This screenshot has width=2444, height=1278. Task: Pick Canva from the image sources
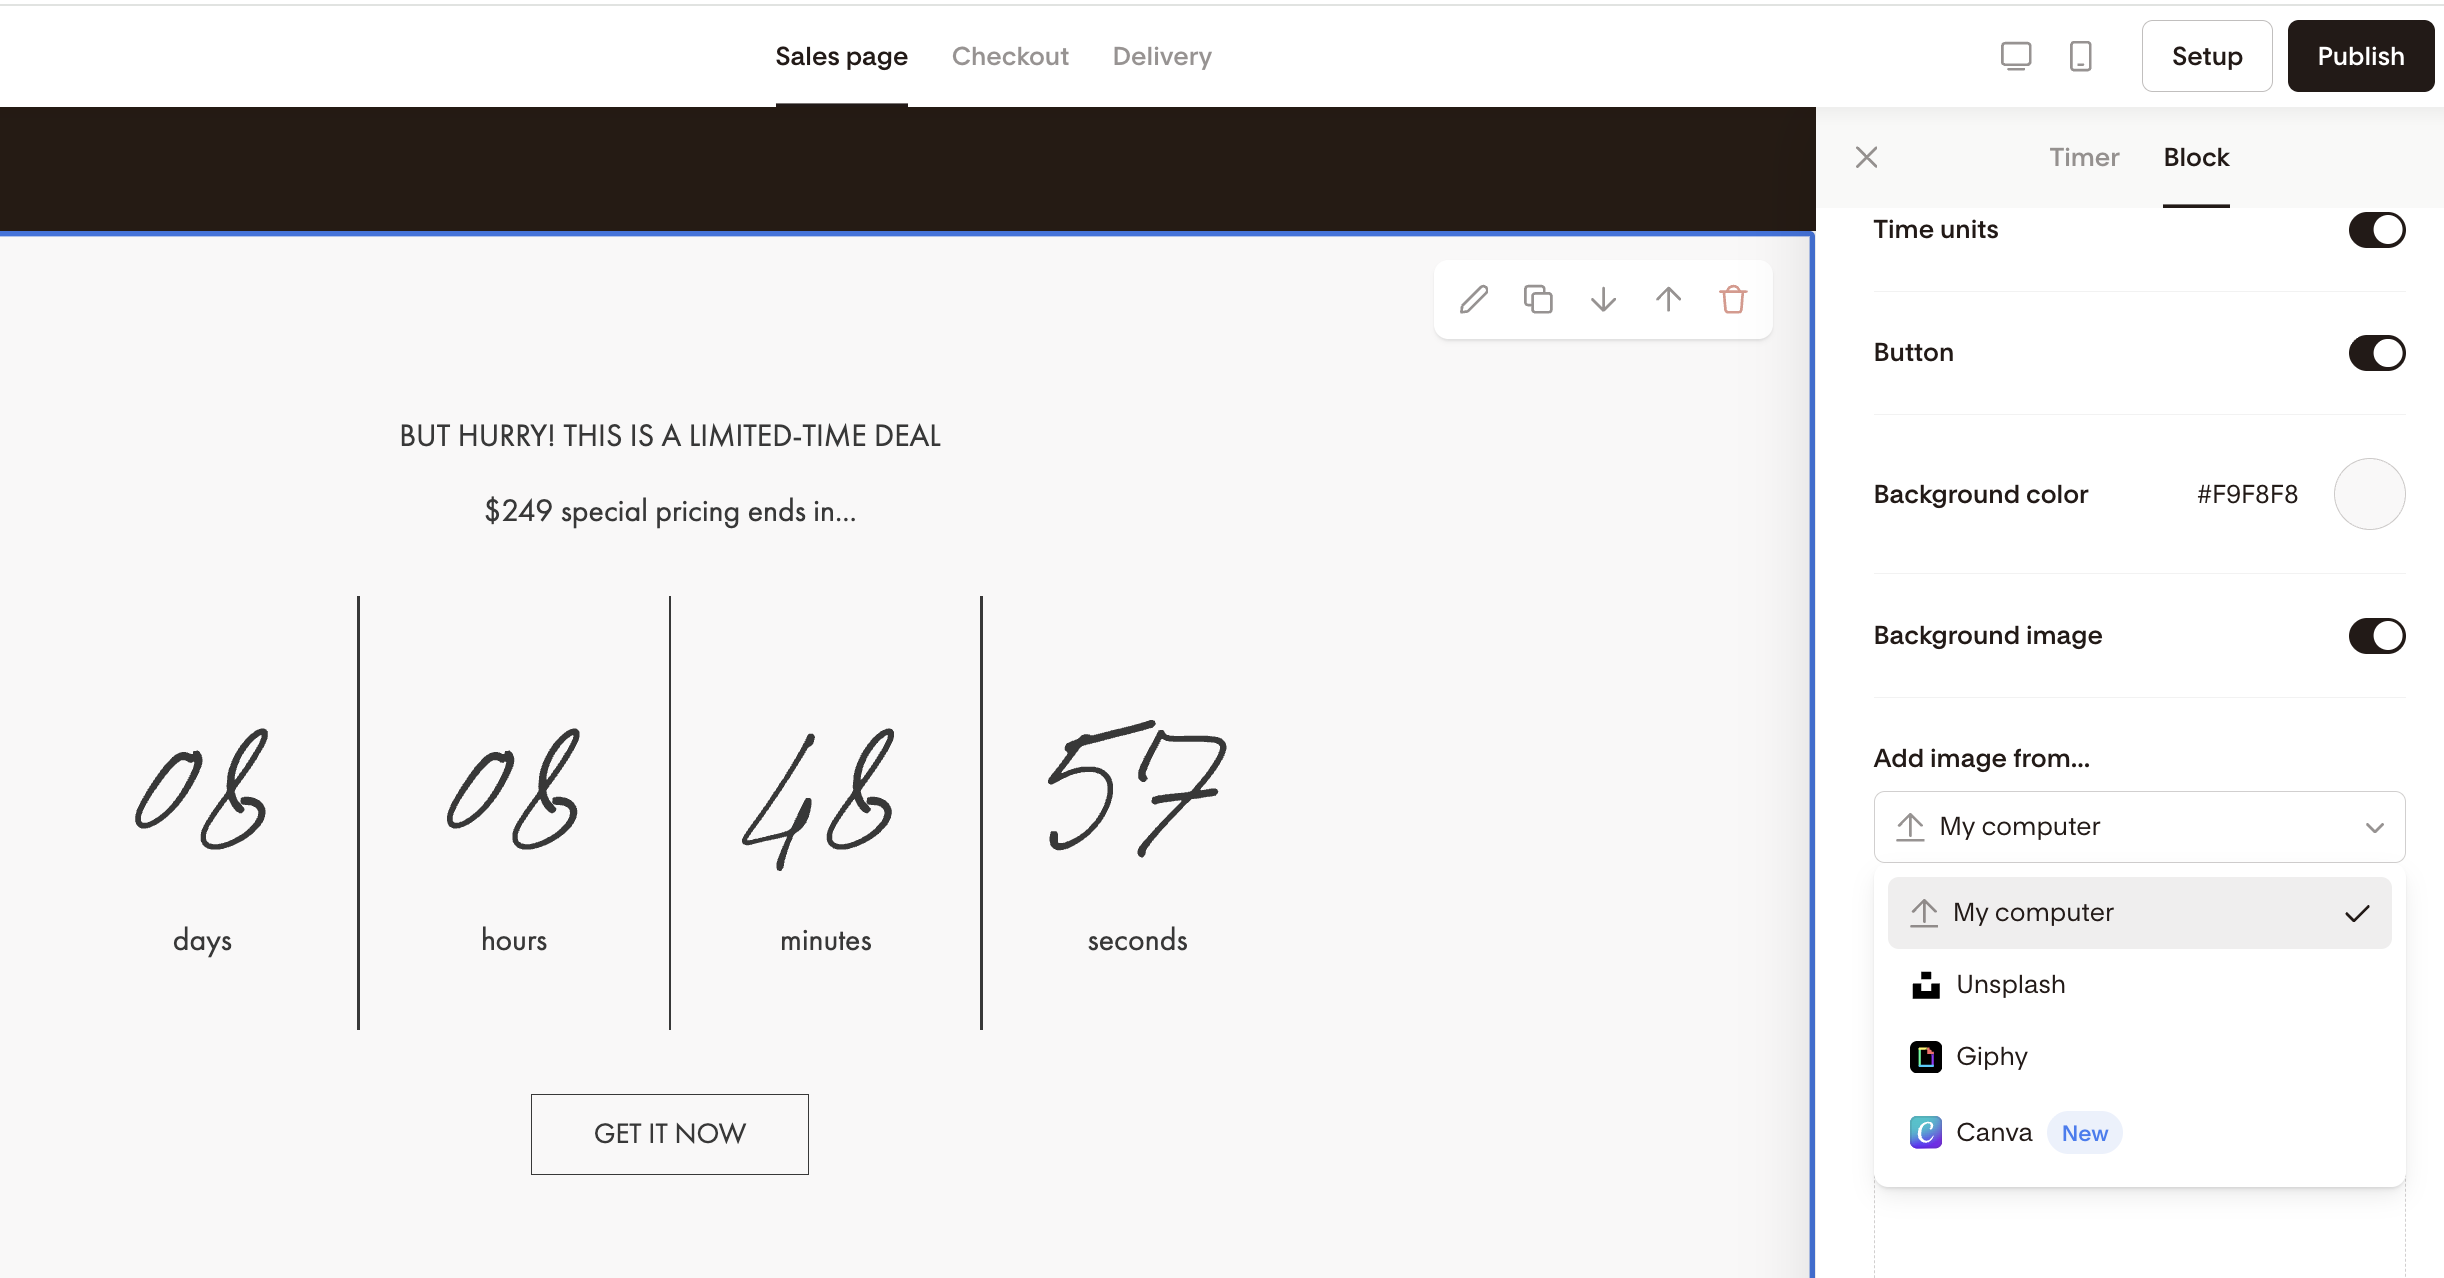point(1993,1133)
